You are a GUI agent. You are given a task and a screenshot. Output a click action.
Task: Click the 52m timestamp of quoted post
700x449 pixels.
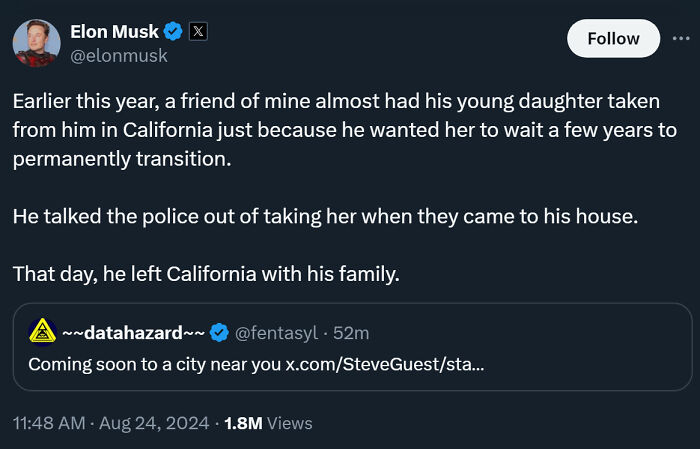point(351,332)
